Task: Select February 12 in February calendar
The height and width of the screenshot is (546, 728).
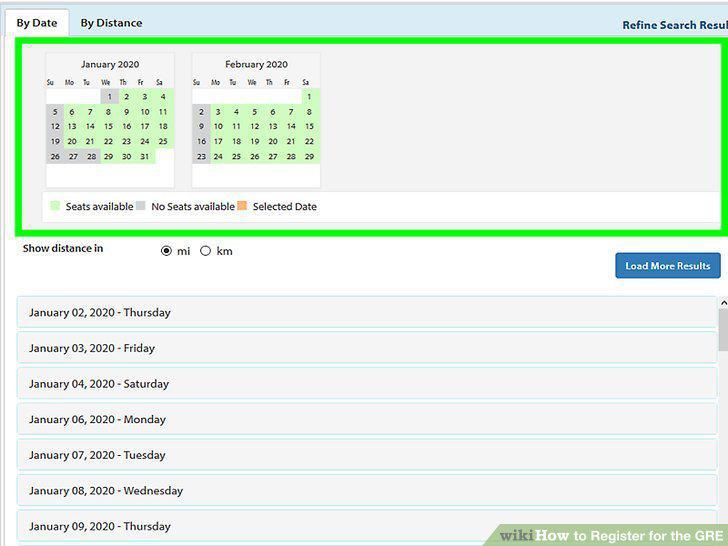Action: pos(255,126)
